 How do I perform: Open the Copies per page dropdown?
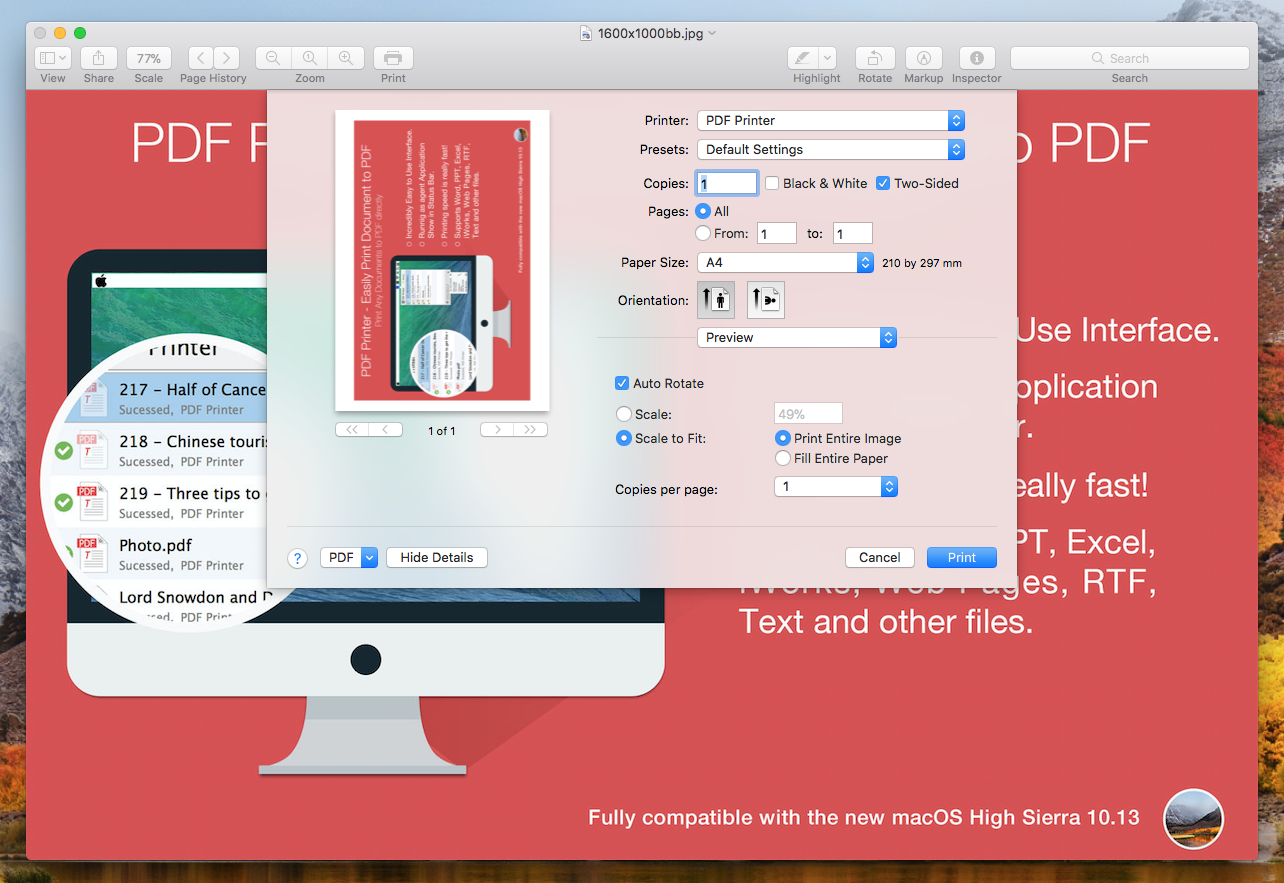[x=836, y=486]
